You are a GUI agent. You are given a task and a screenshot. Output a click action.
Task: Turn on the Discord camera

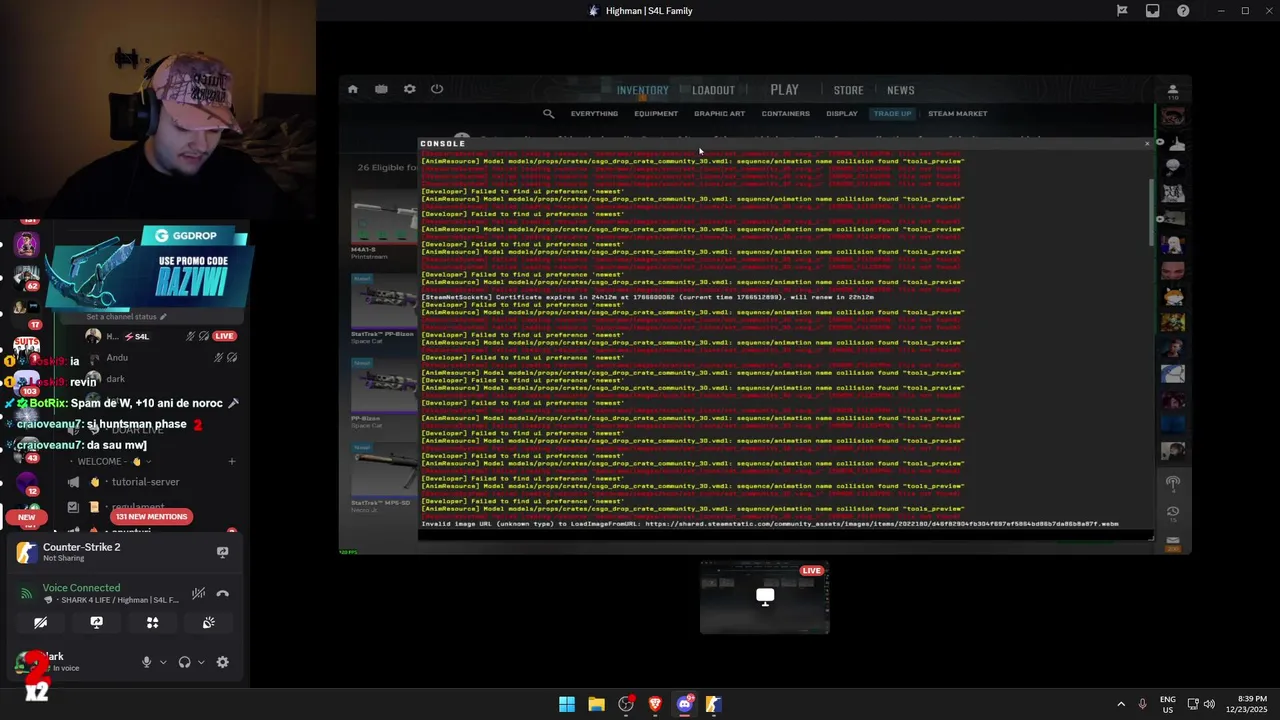click(40, 622)
